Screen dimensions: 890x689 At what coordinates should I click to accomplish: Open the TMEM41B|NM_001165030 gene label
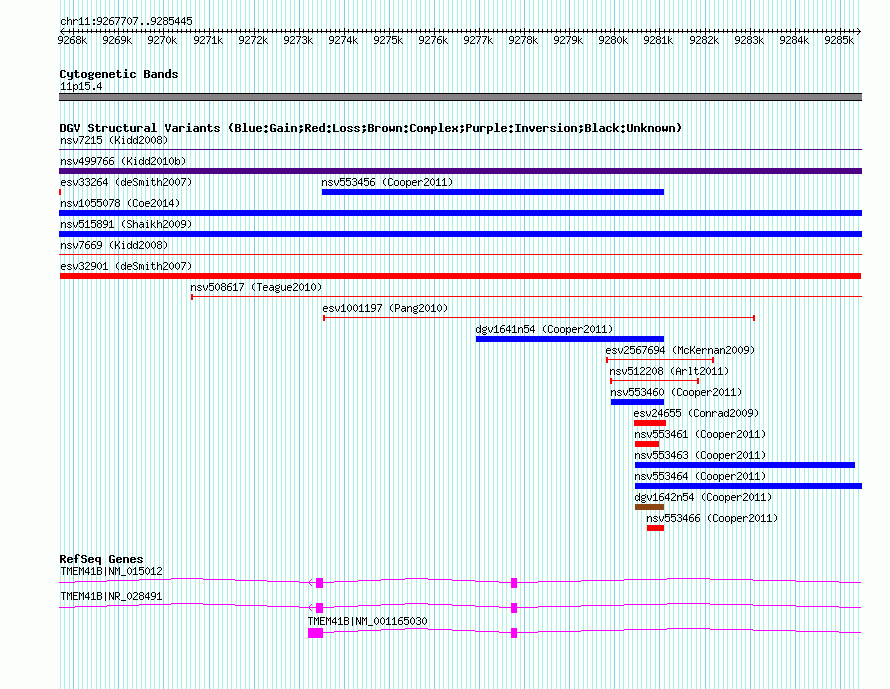click(x=368, y=621)
